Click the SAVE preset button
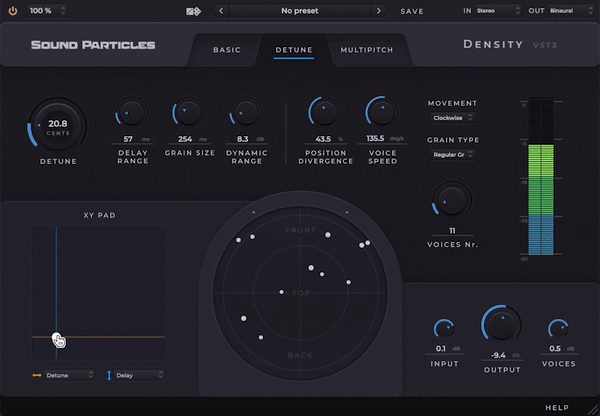Image resolution: width=600 pixels, height=416 pixels. (x=412, y=11)
